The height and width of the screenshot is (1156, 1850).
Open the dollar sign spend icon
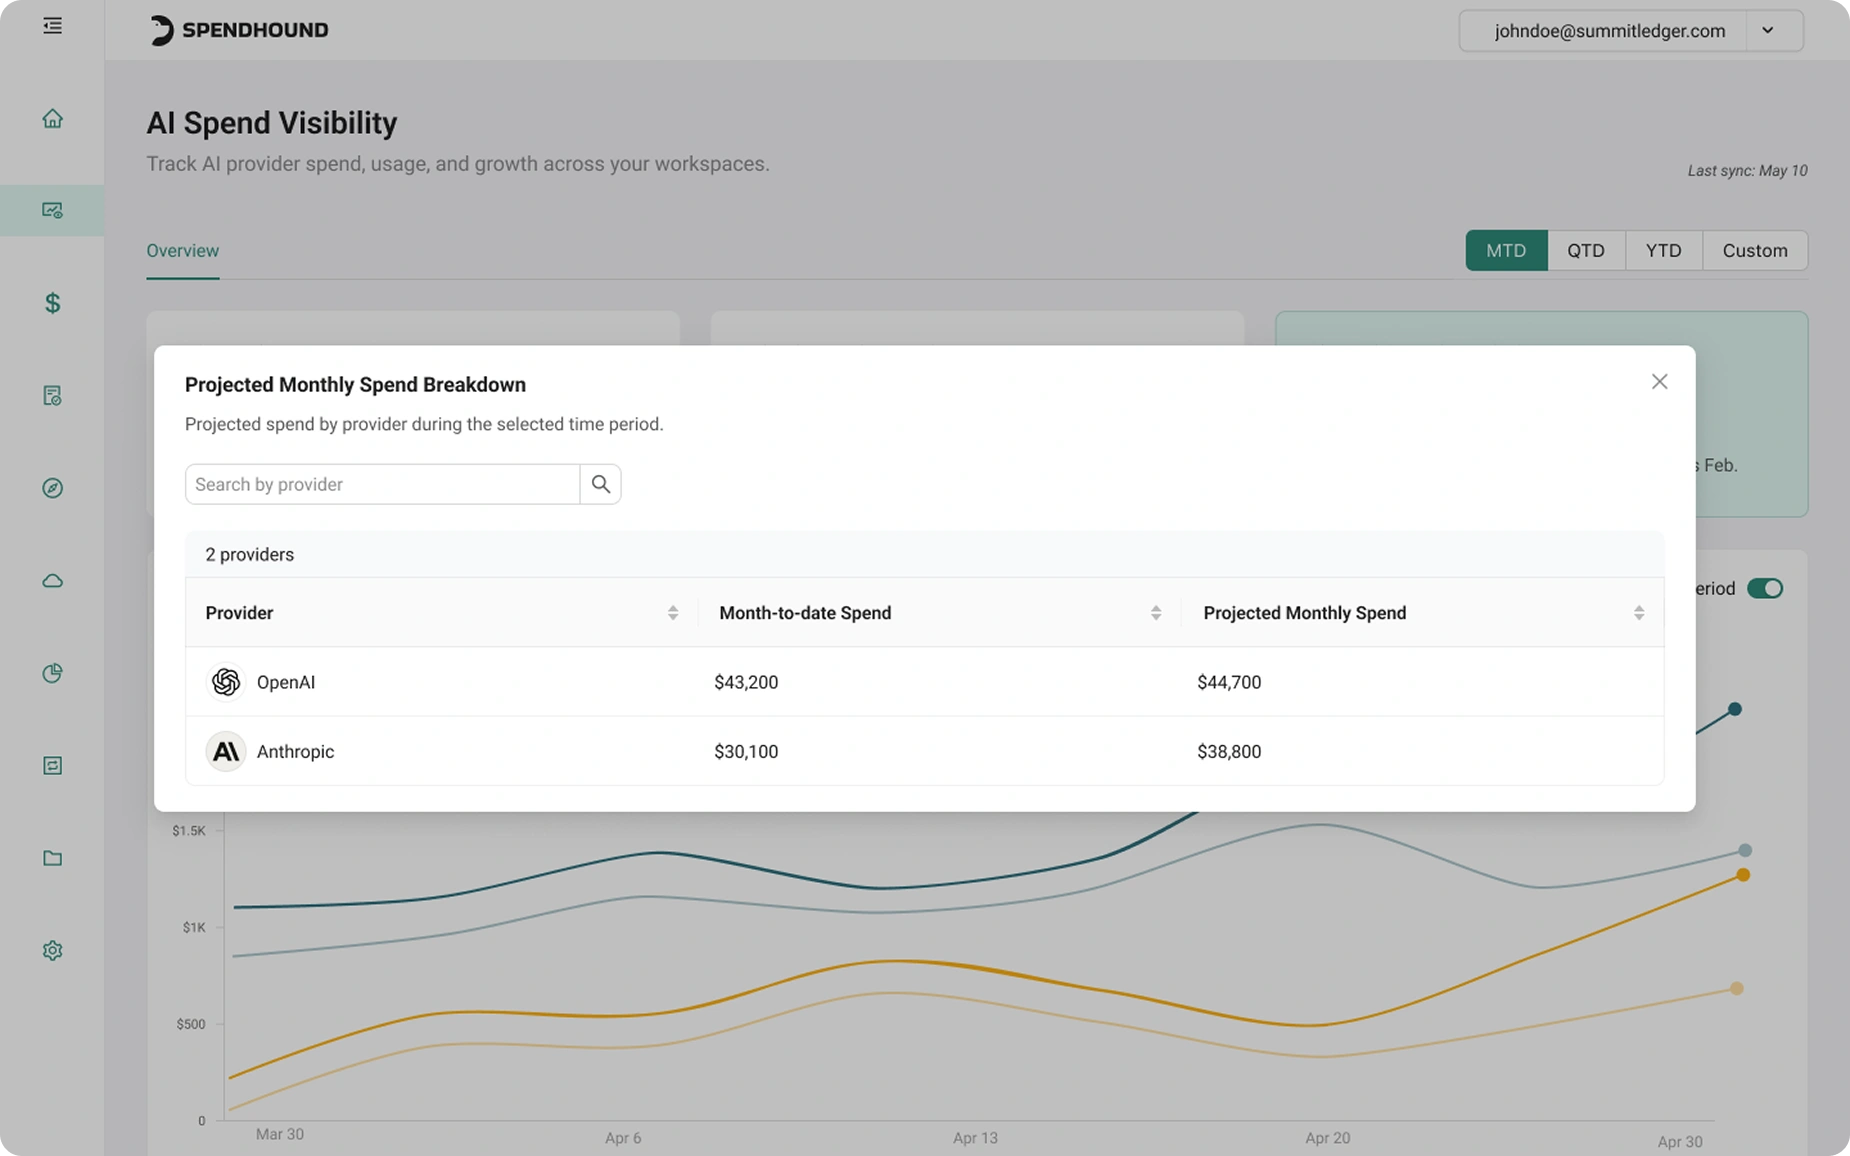(52, 303)
